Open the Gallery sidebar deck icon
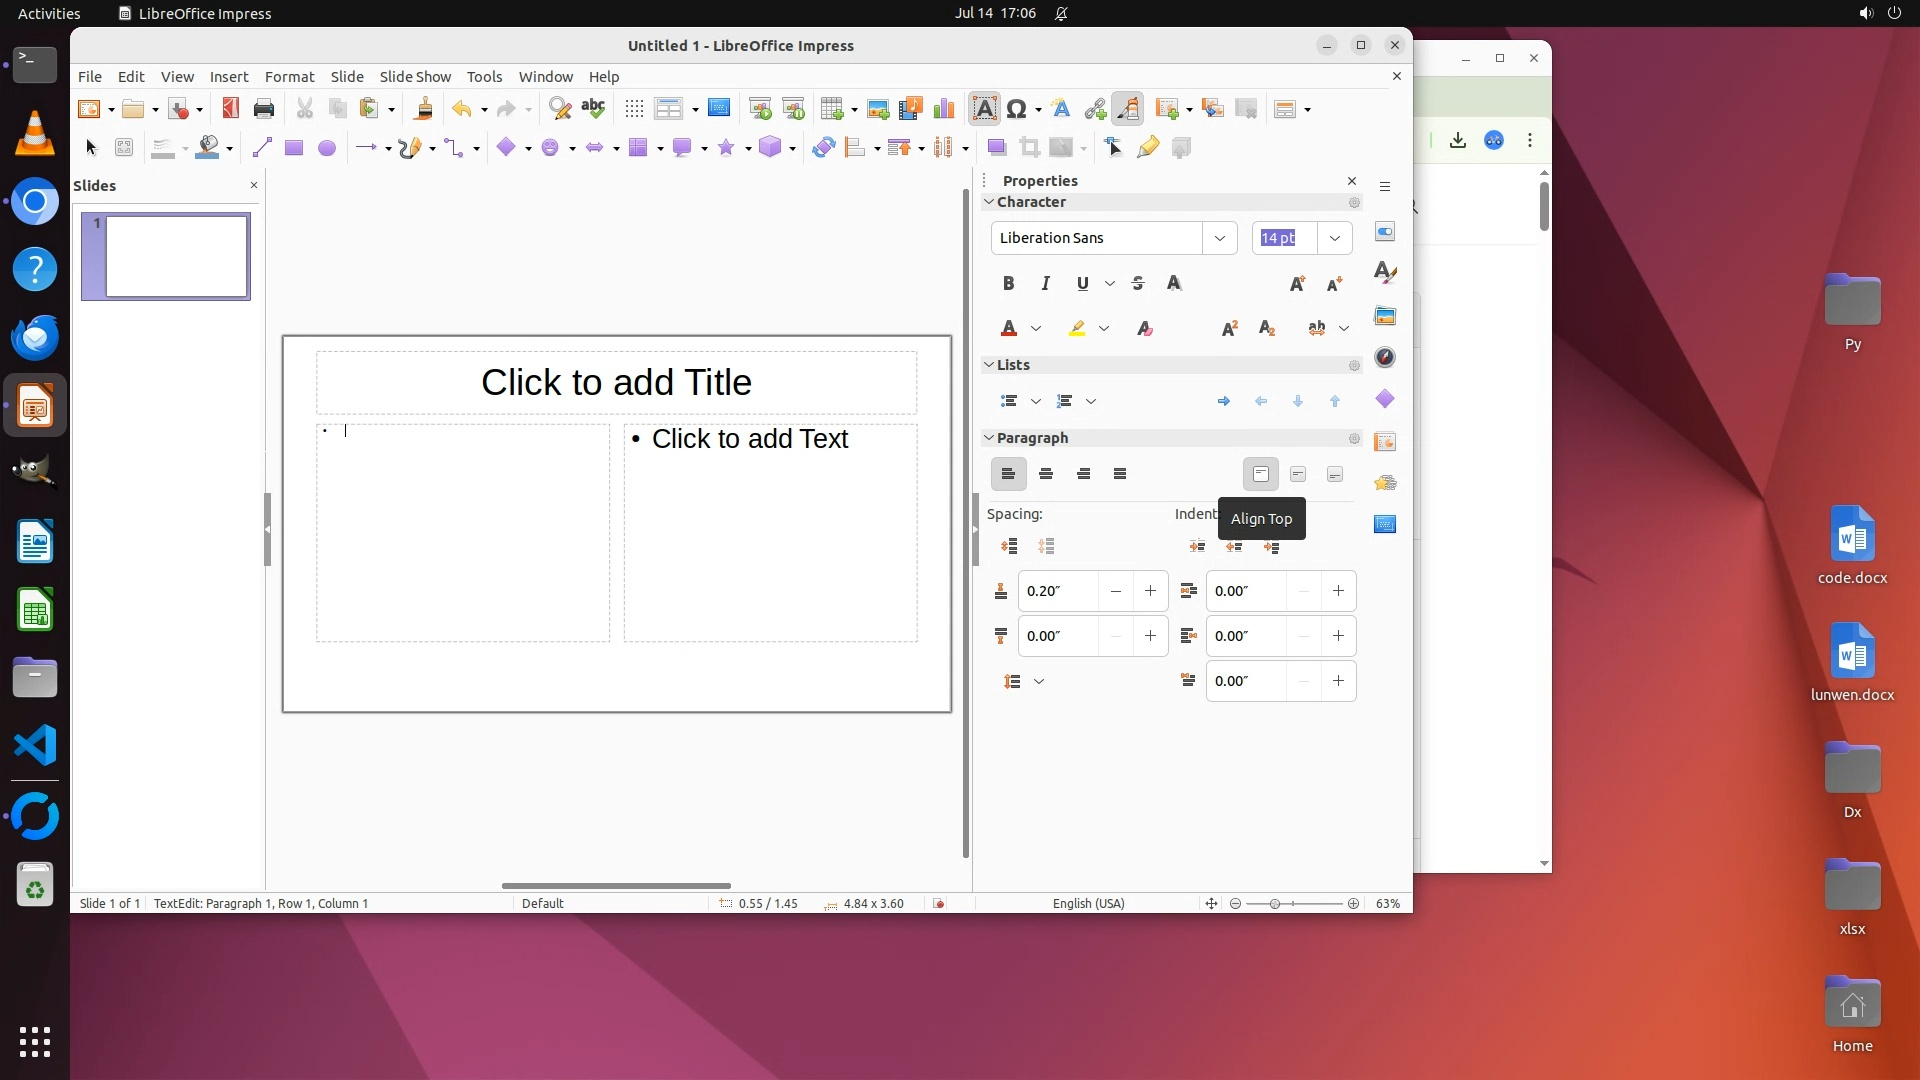Viewport: 1920px width, 1080px height. point(1385,316)
